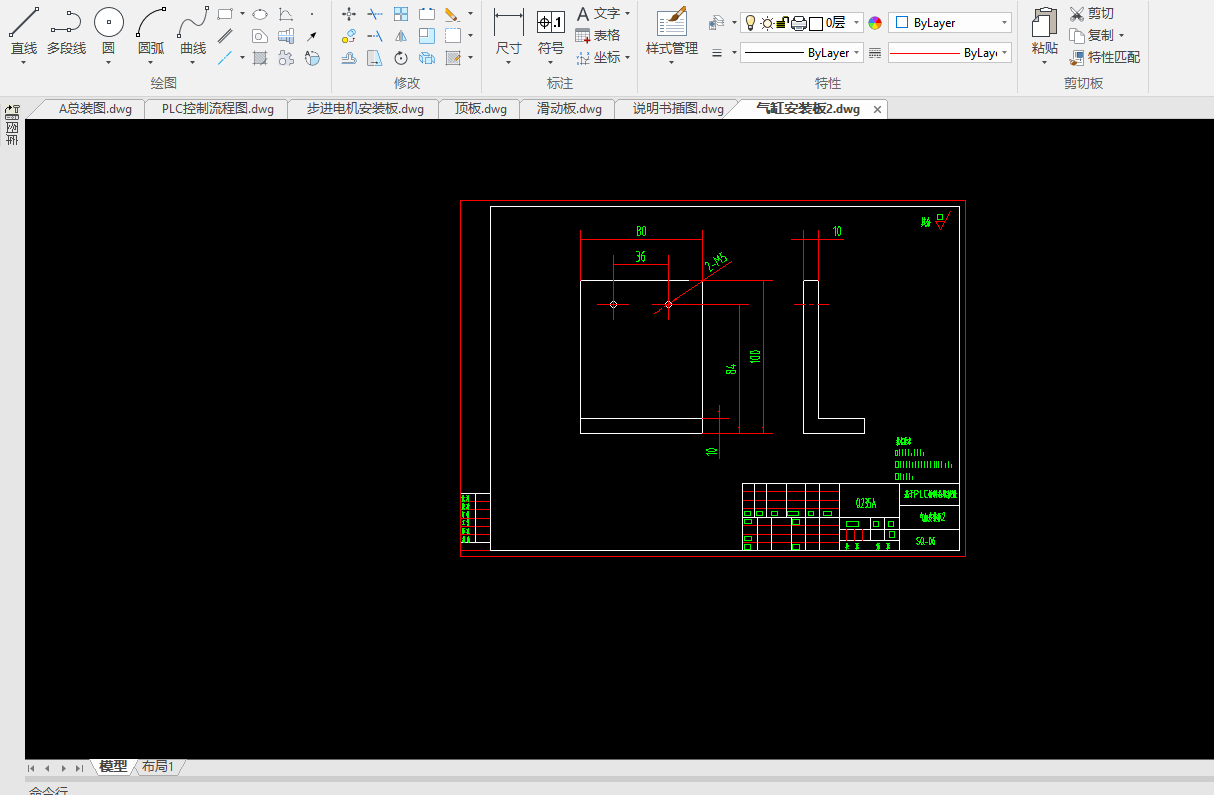Jump to the first layout tab arrow
Viewport: 1214px width, 795px height.
pyautogui.click(x=31, y=768)
